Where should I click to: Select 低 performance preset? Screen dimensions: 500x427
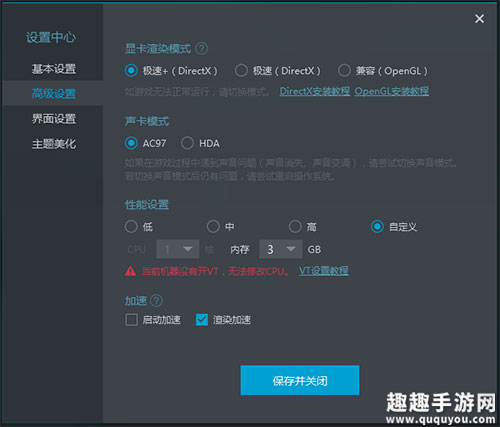(x=131, y=227)
